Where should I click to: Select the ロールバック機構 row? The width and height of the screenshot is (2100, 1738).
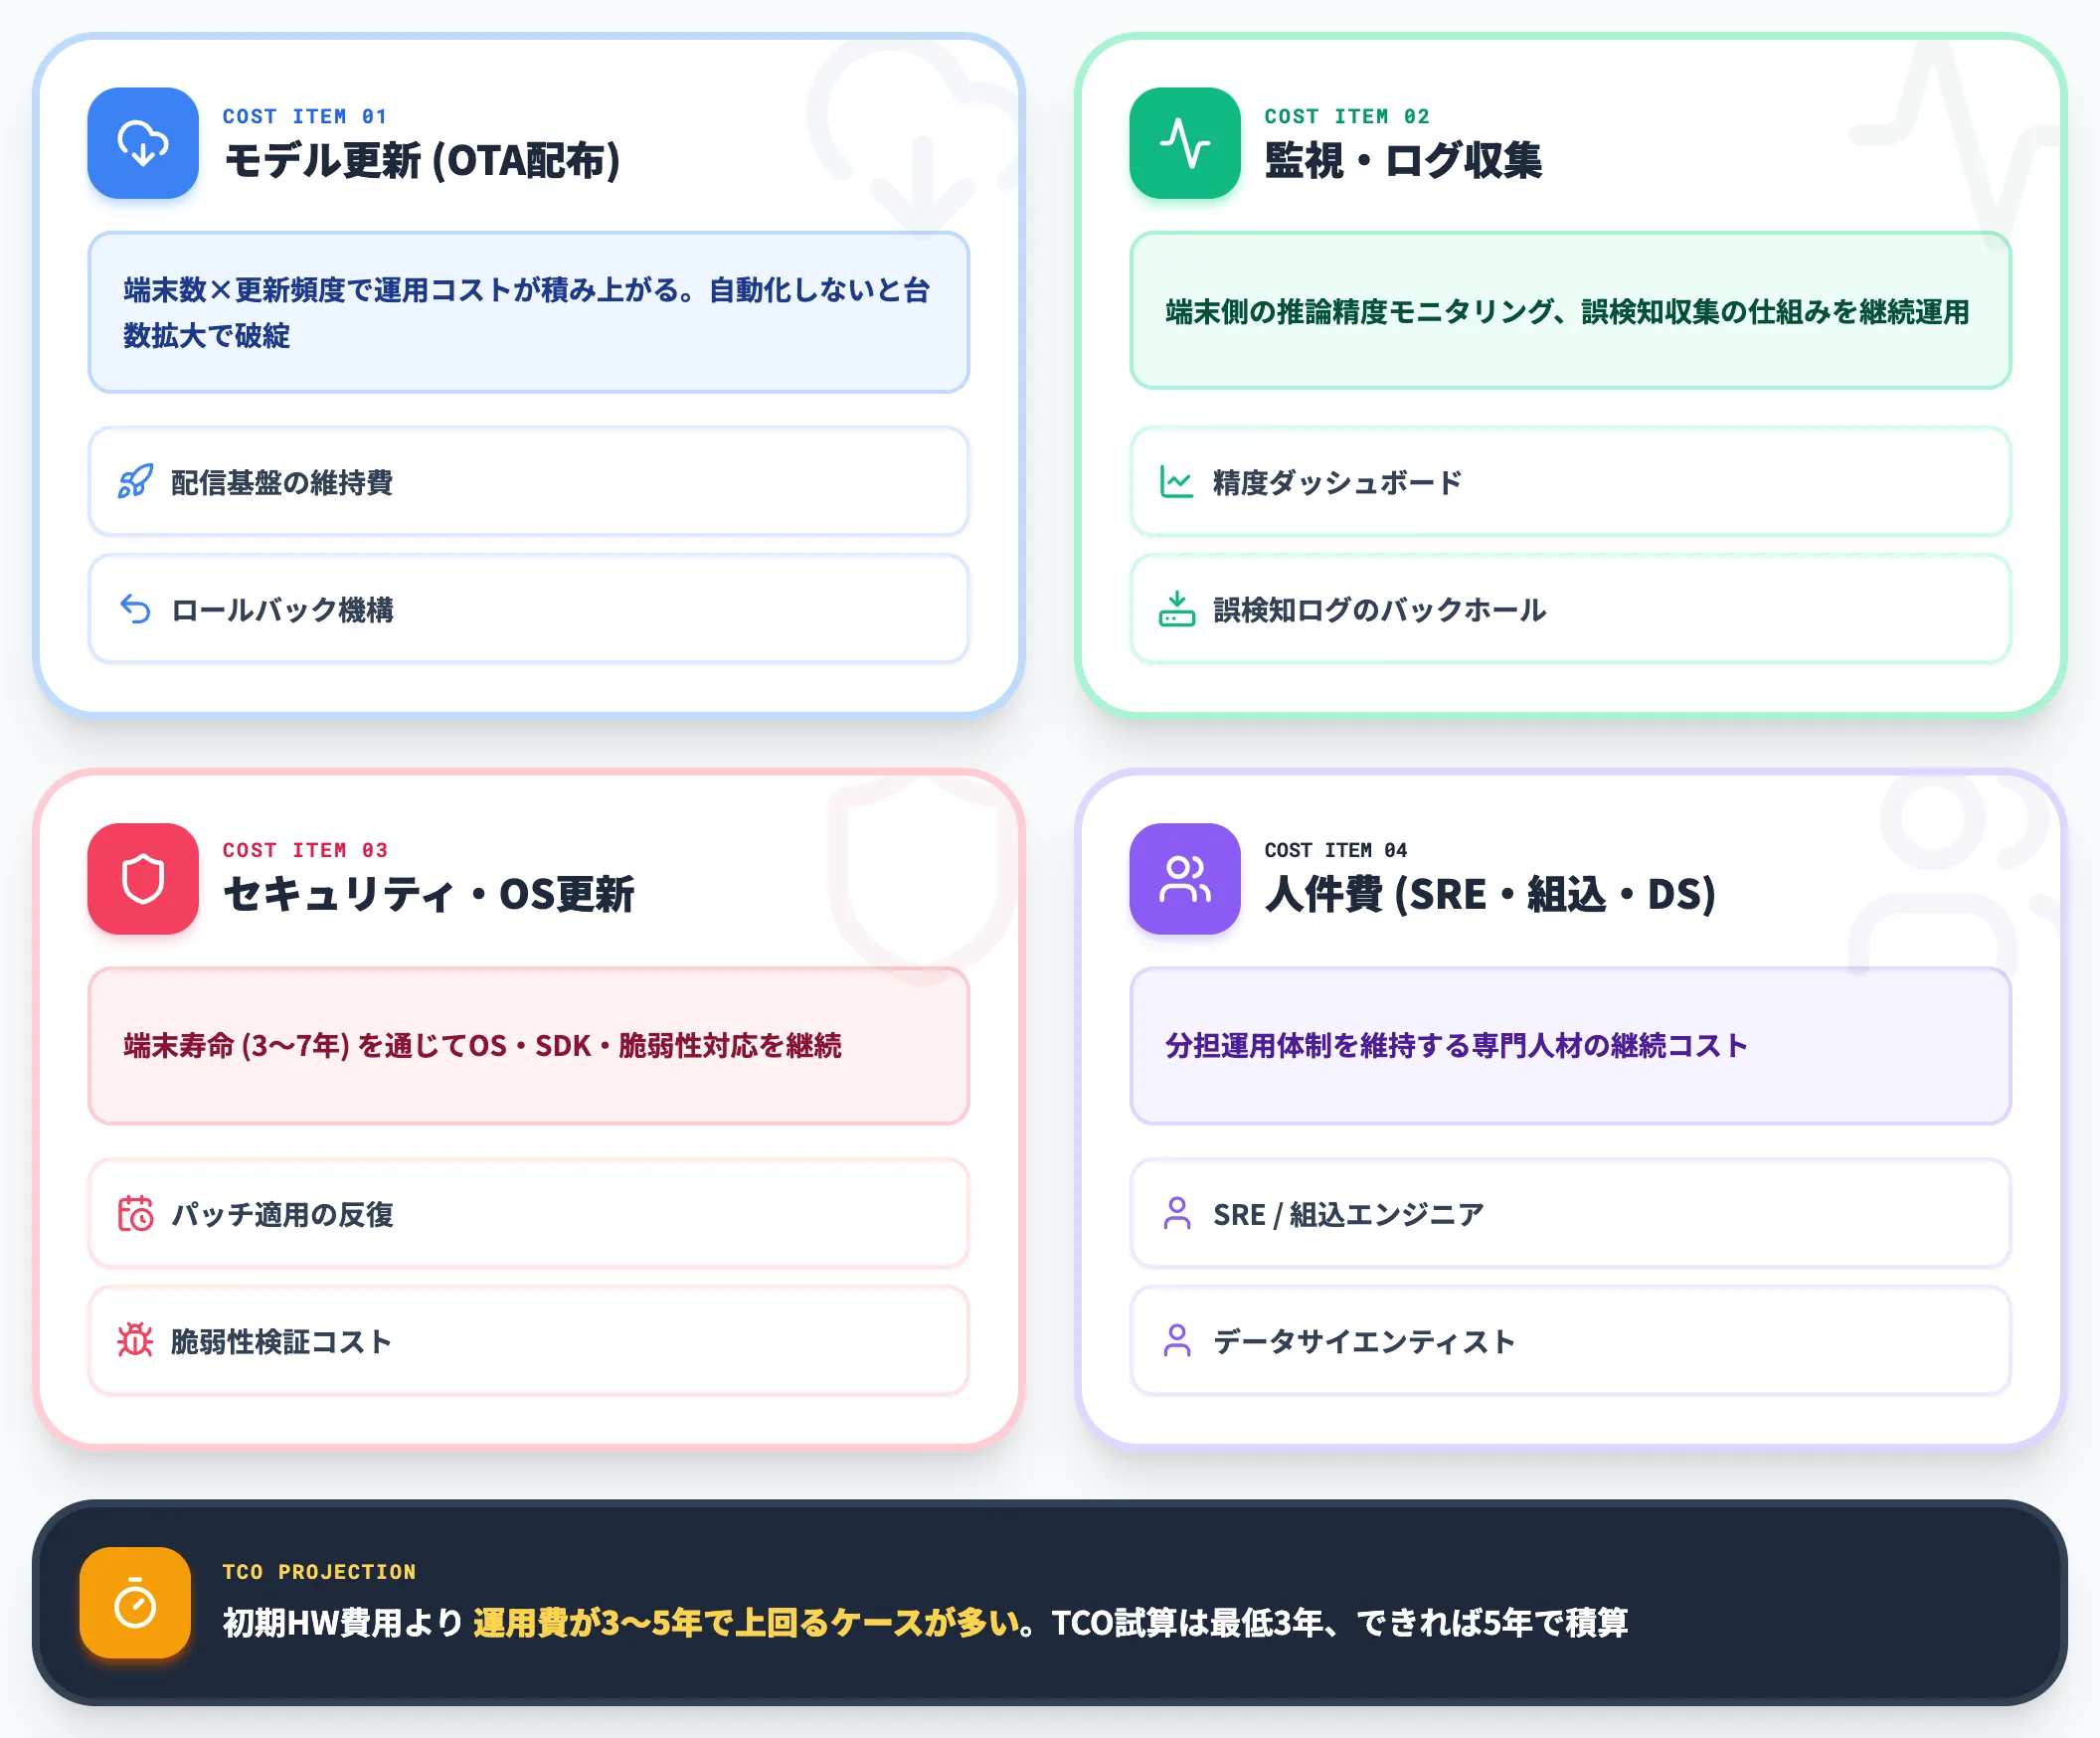(x=529, y=609)
